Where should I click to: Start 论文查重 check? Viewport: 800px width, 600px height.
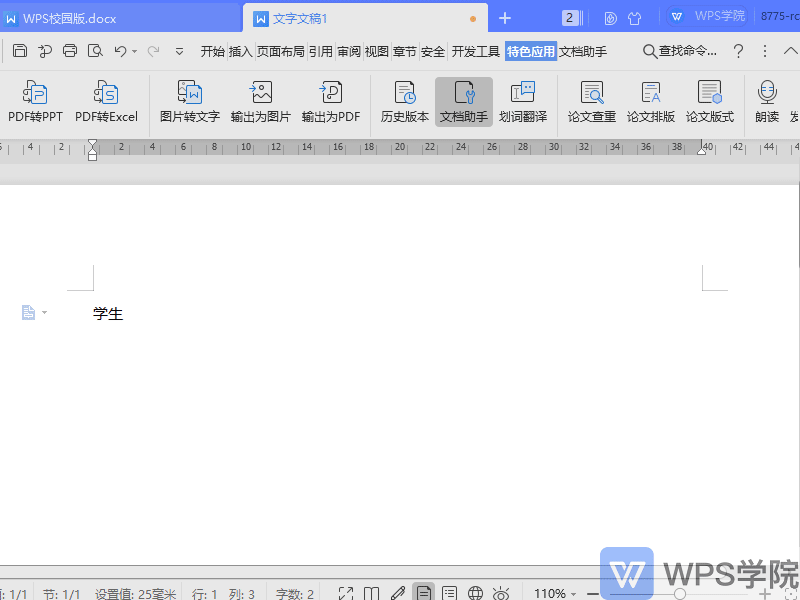[x=592, y=102]
